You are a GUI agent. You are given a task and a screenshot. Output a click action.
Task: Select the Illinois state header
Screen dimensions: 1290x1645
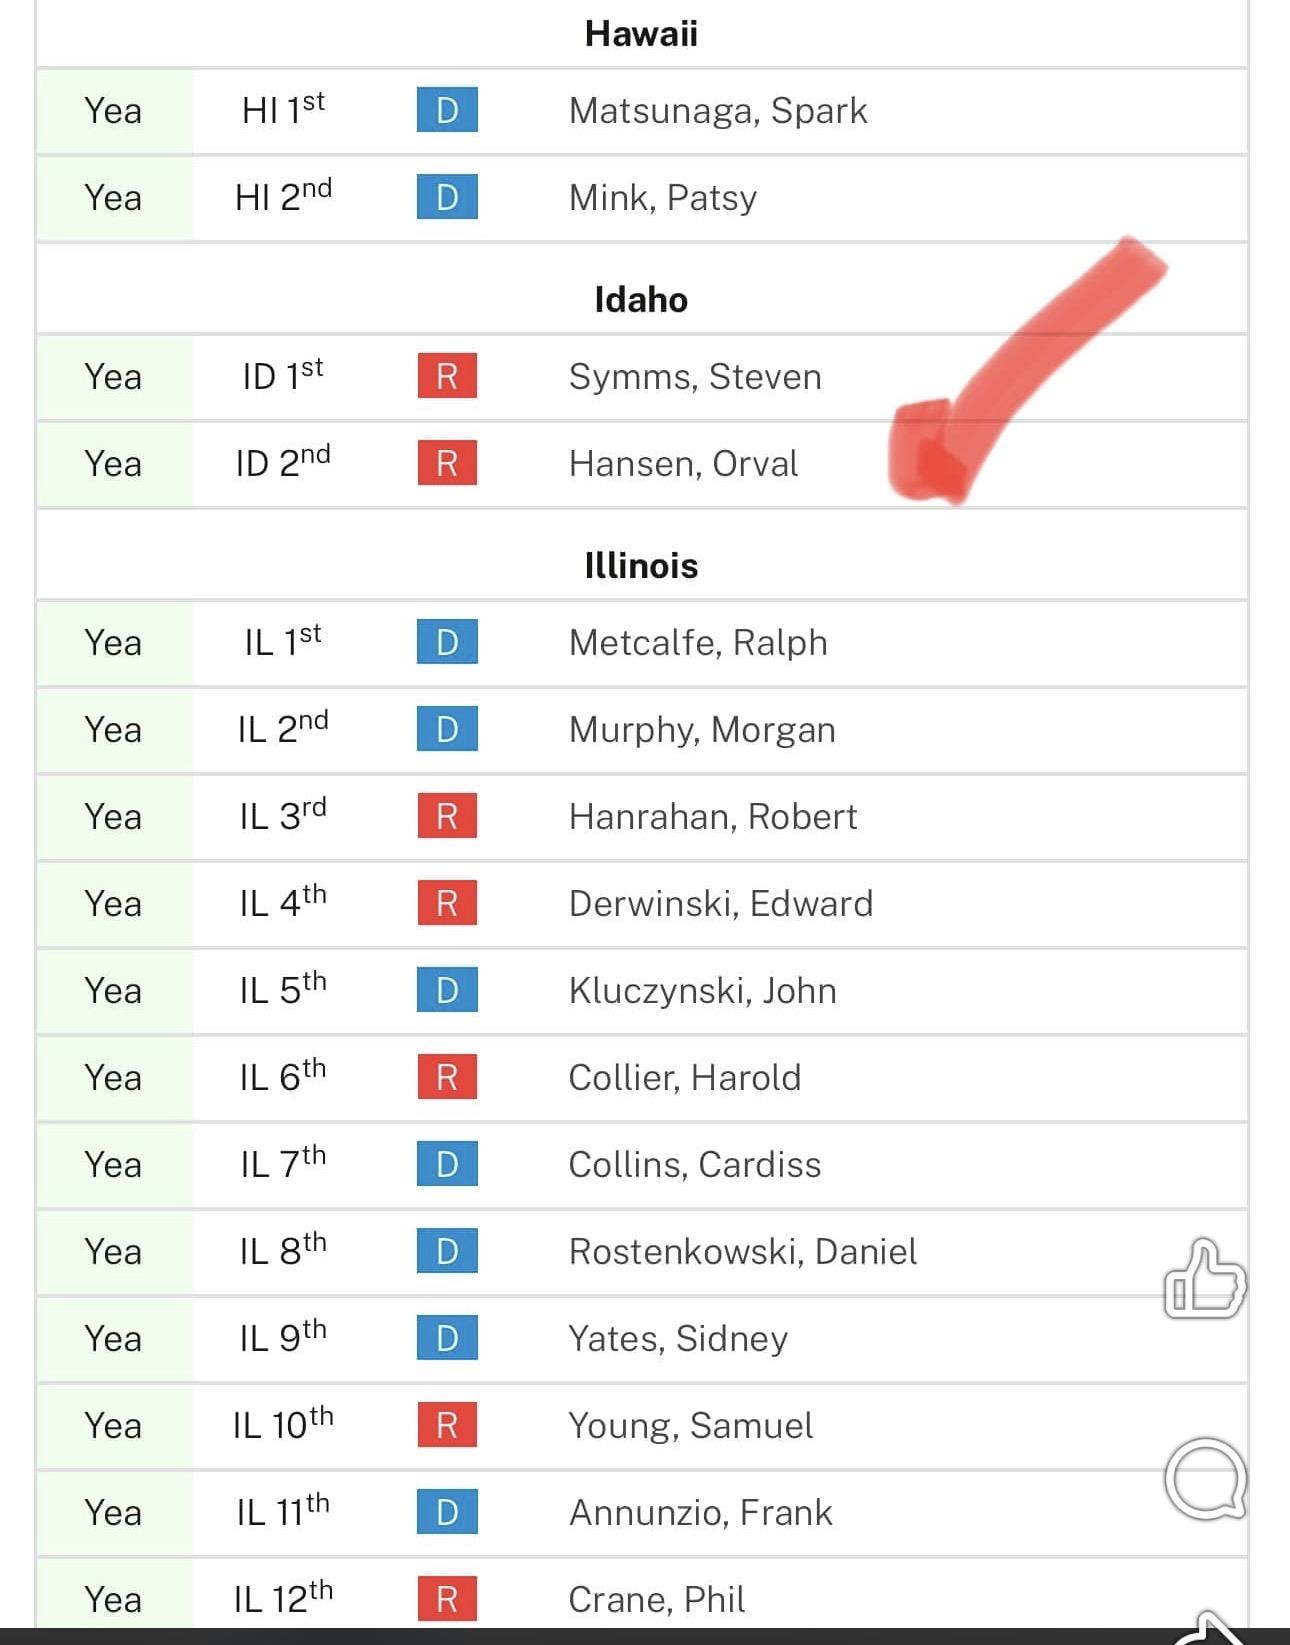[641, 566]
